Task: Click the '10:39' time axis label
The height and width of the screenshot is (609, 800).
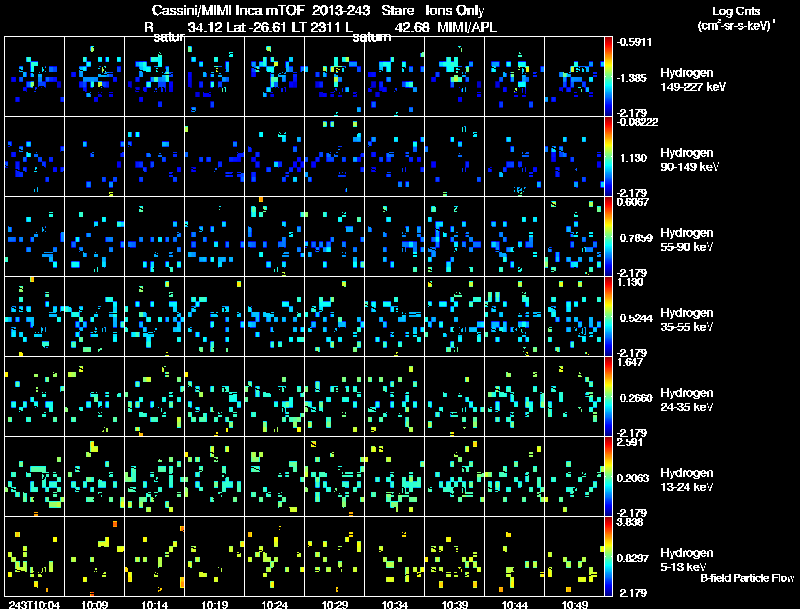Action: [455, 605]
